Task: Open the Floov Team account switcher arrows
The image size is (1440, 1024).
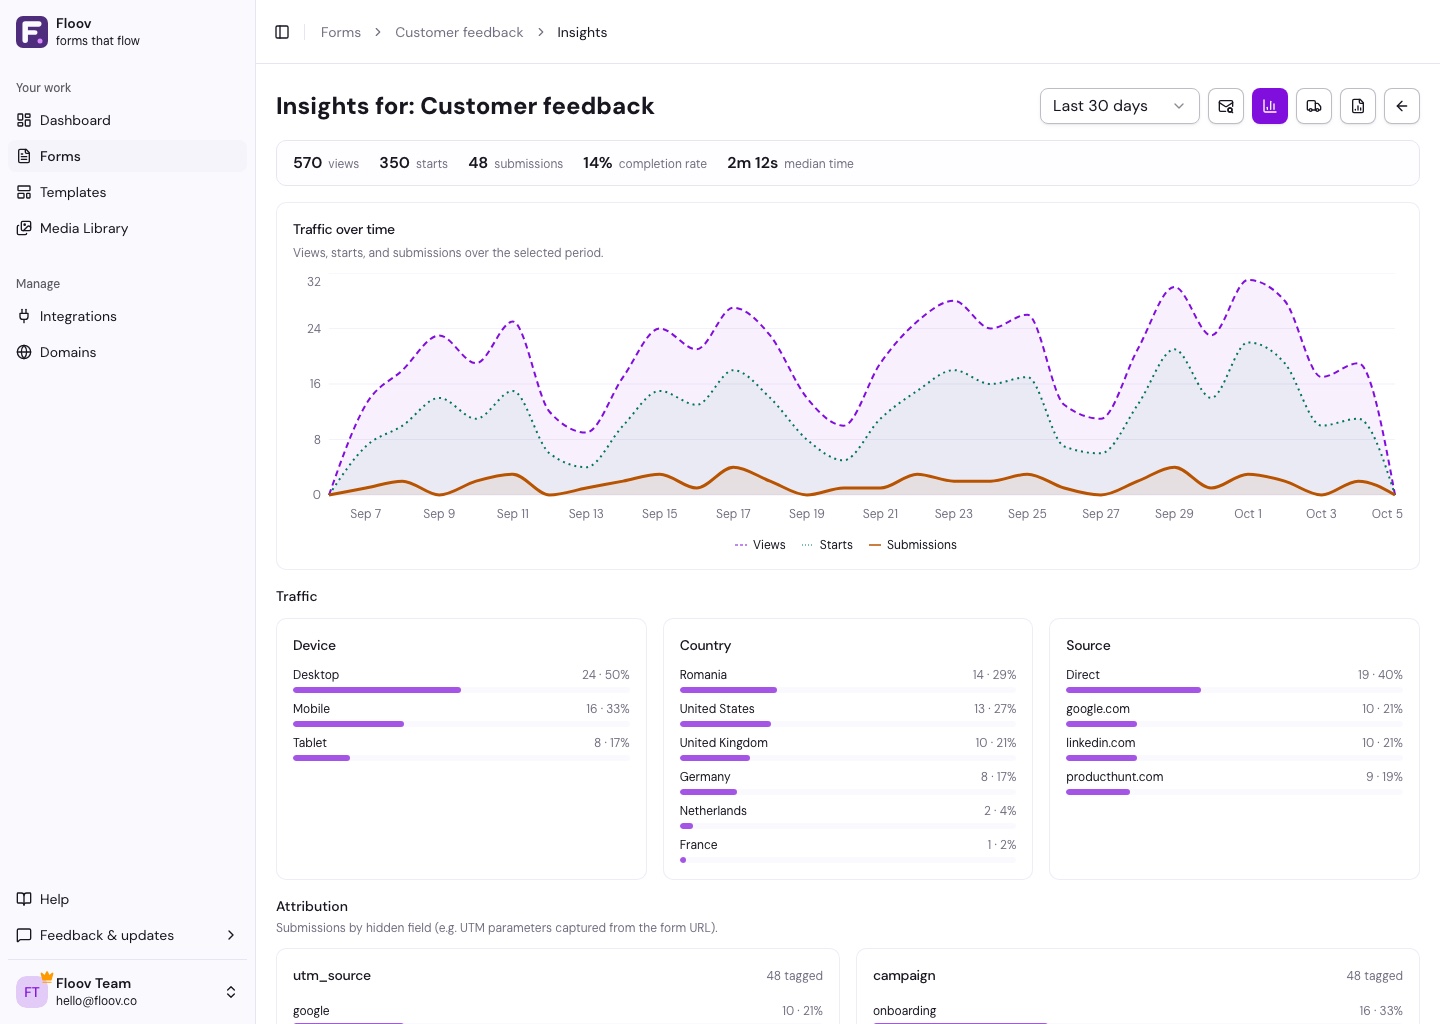Action: 231,992
